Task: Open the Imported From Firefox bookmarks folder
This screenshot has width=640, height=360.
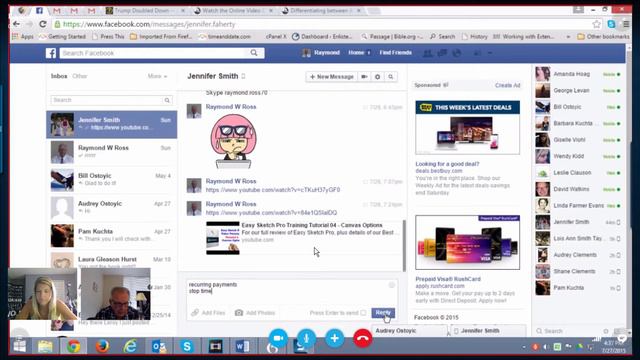Action: point(161,37)
